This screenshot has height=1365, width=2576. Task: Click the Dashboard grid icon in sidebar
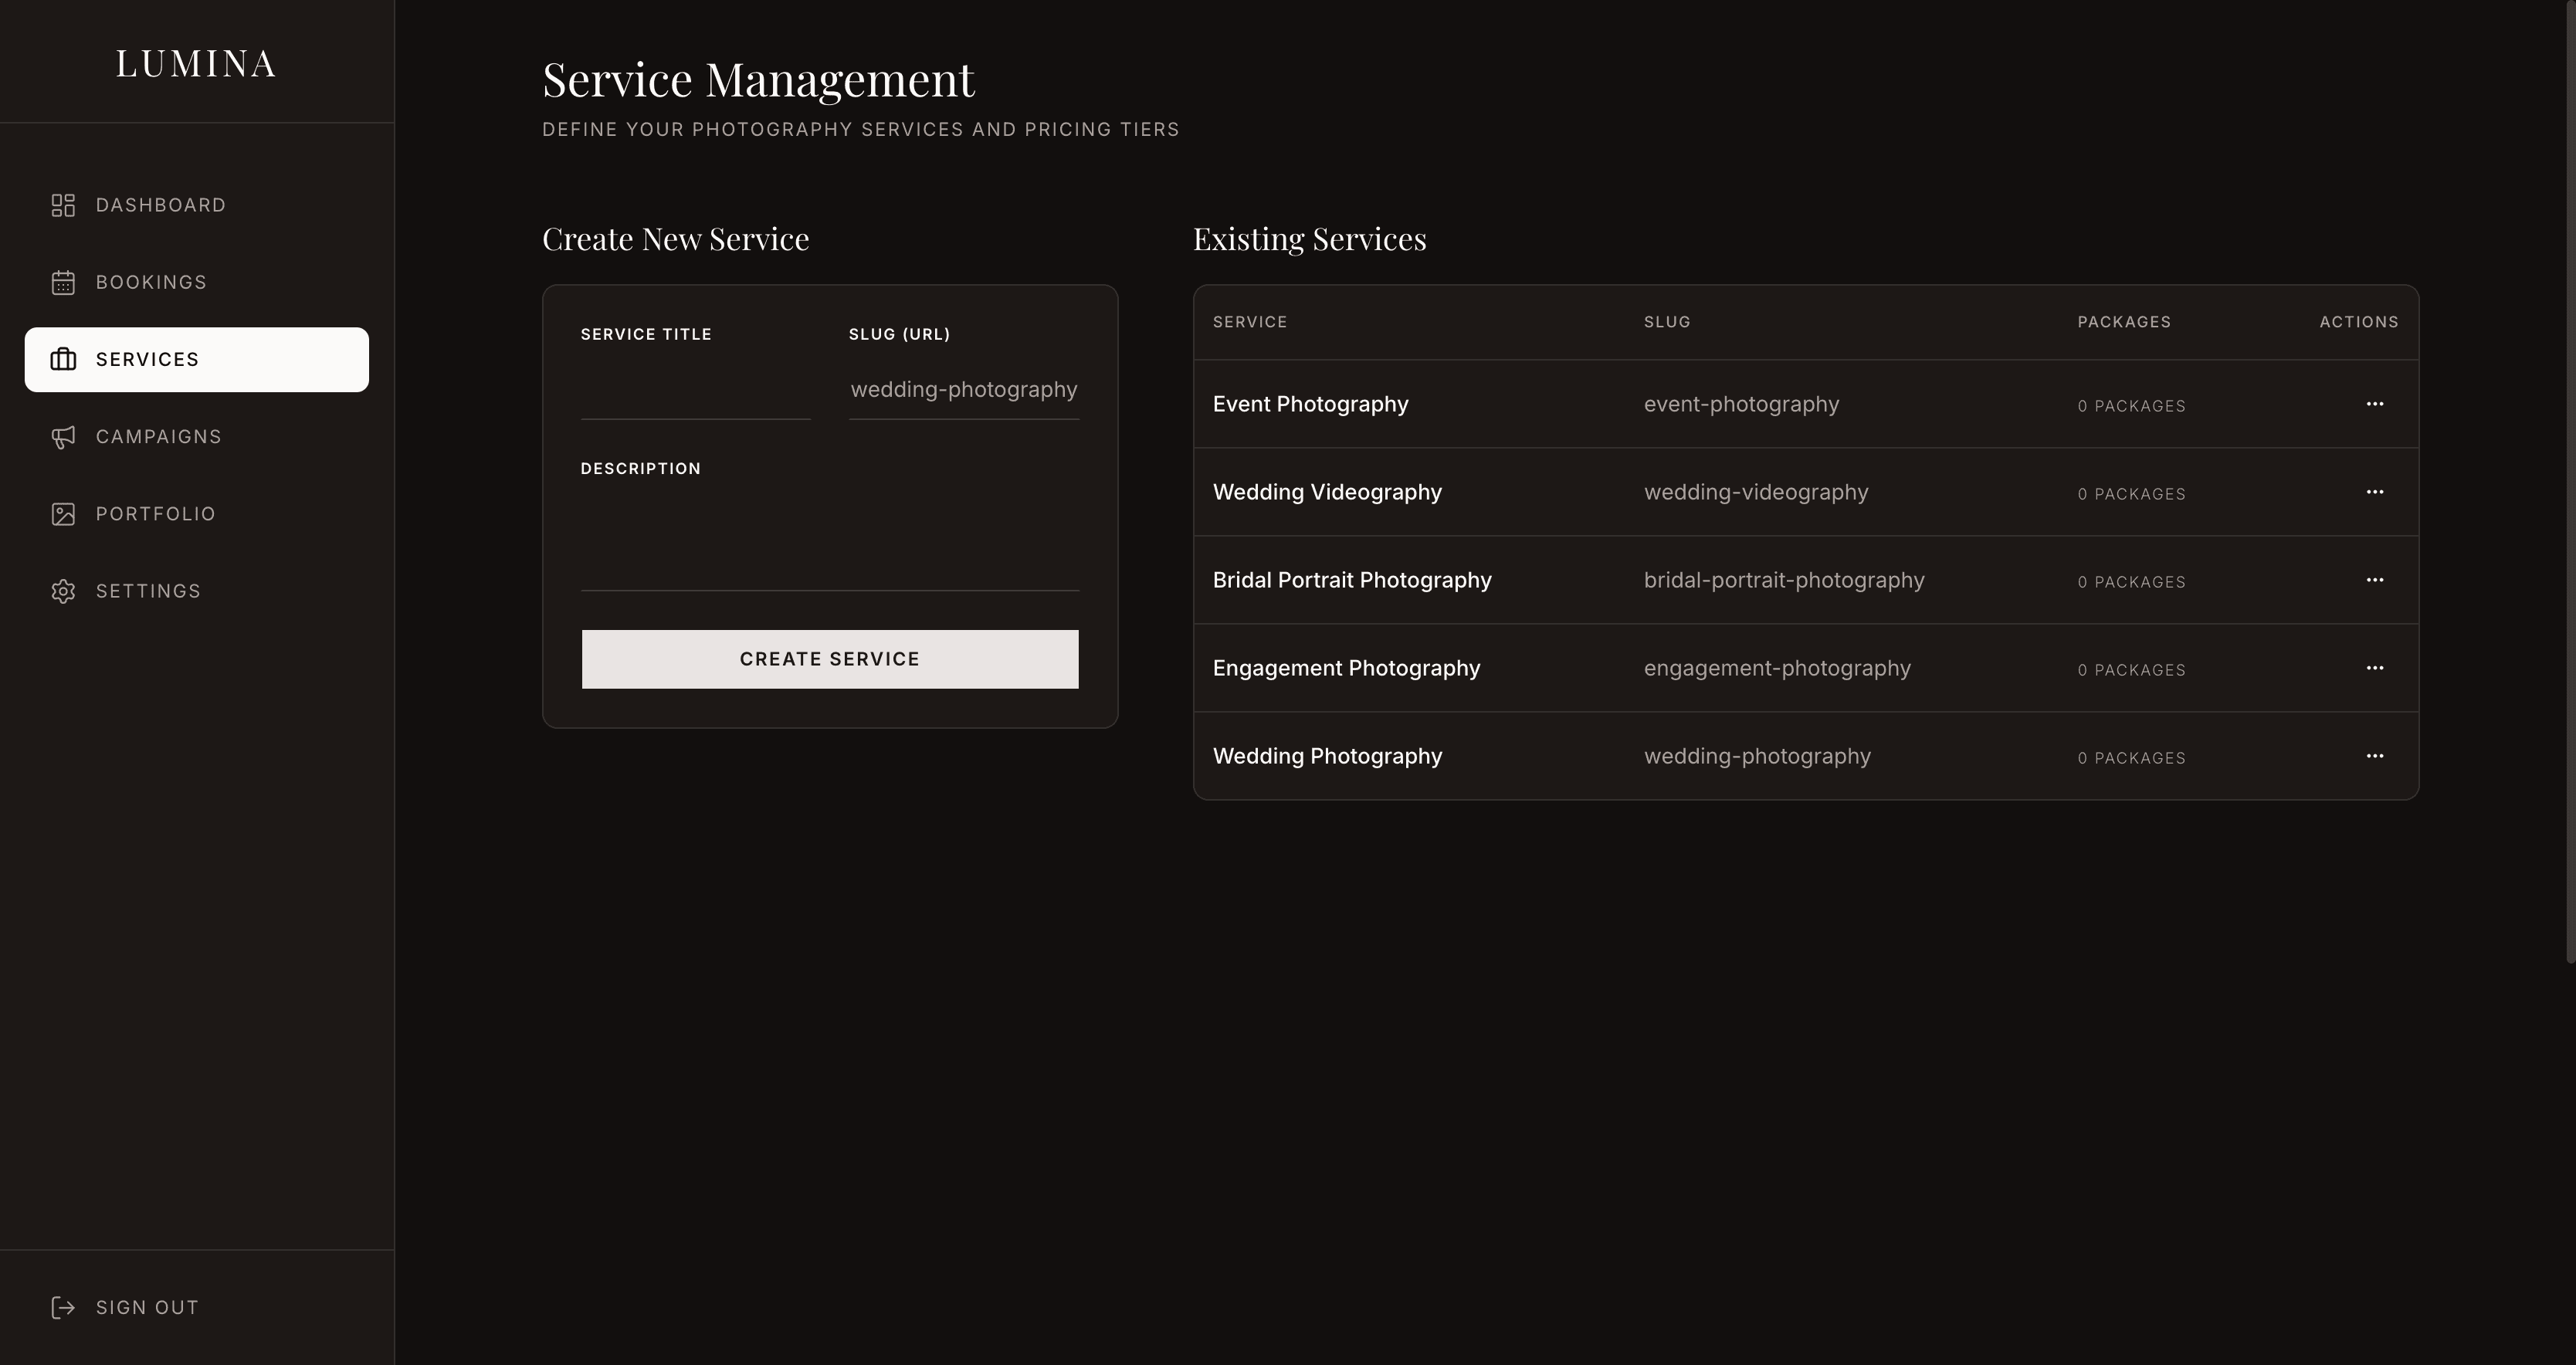[63, 205]
